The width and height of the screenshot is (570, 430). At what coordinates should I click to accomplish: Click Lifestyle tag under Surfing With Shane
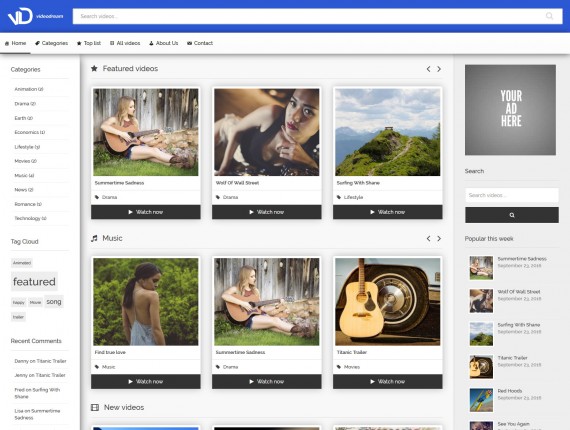point(353,197)
